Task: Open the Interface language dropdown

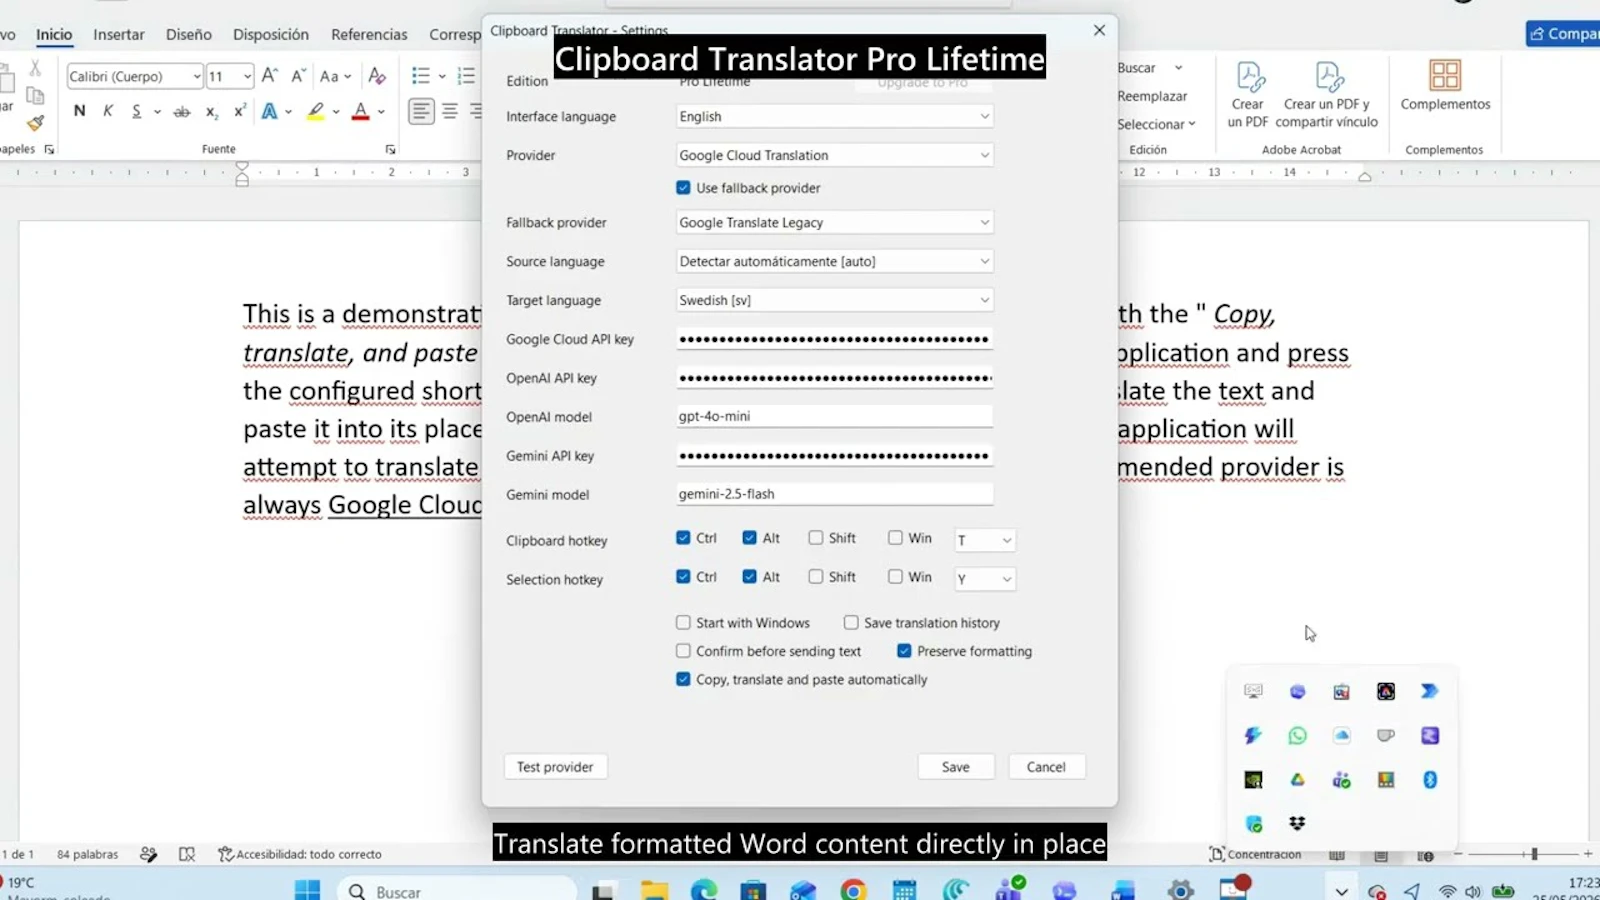Action: (834, 117)
